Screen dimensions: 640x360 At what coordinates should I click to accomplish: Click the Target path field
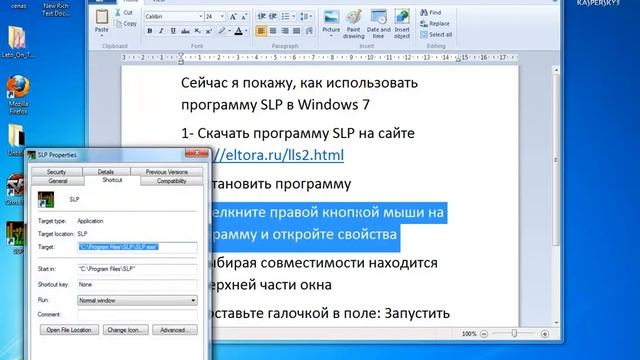pyautogui.click(x=137, y=247)
